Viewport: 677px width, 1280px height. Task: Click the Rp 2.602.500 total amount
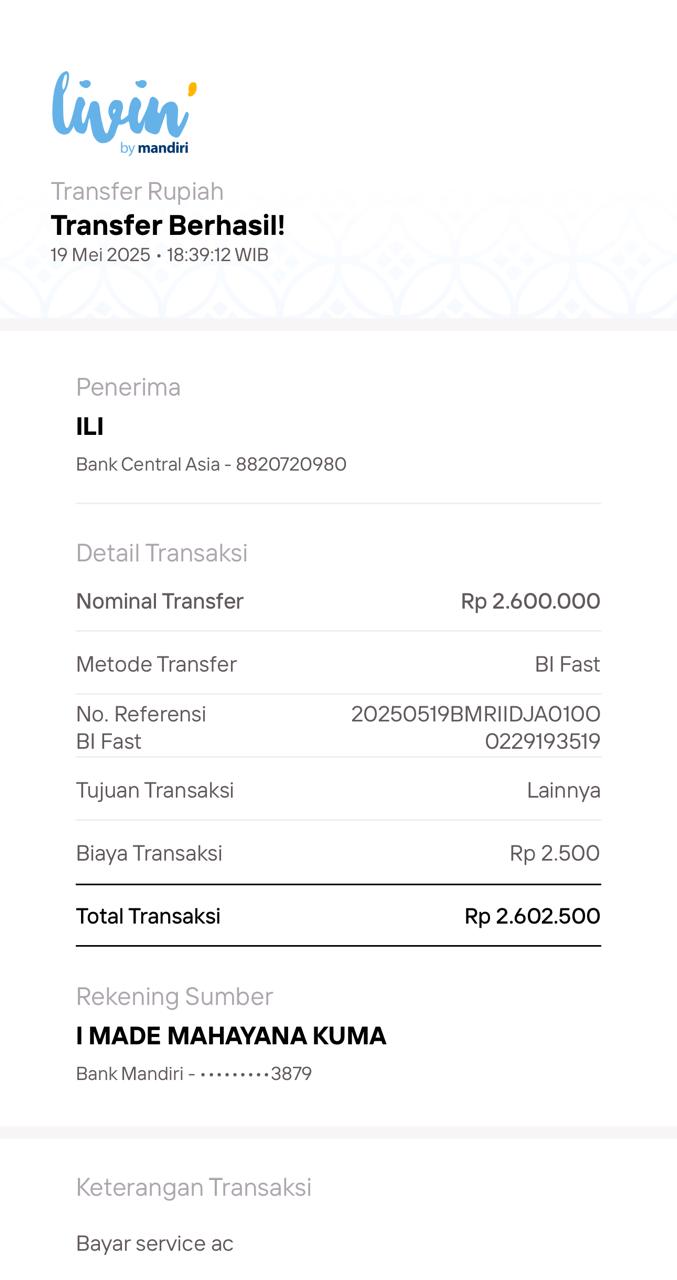[532, 916]
